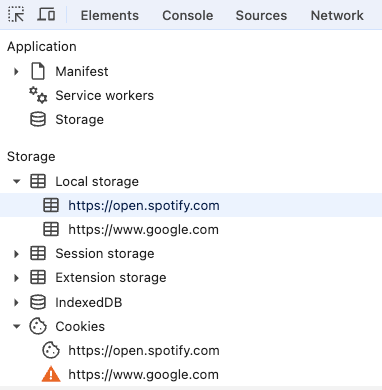Select www.google.com under Local storage

(143, 230)
